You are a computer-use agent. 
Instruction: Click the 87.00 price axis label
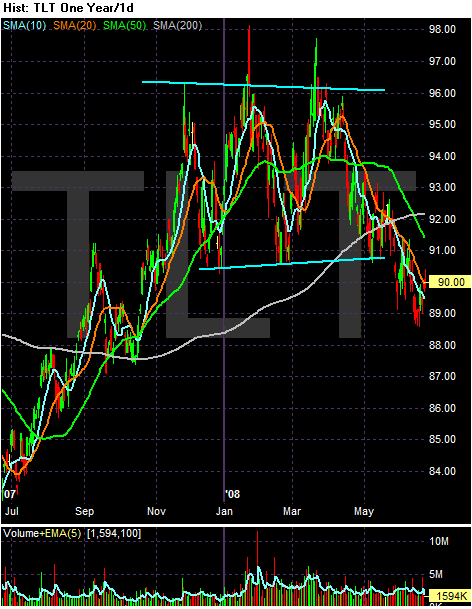[442, 376]
